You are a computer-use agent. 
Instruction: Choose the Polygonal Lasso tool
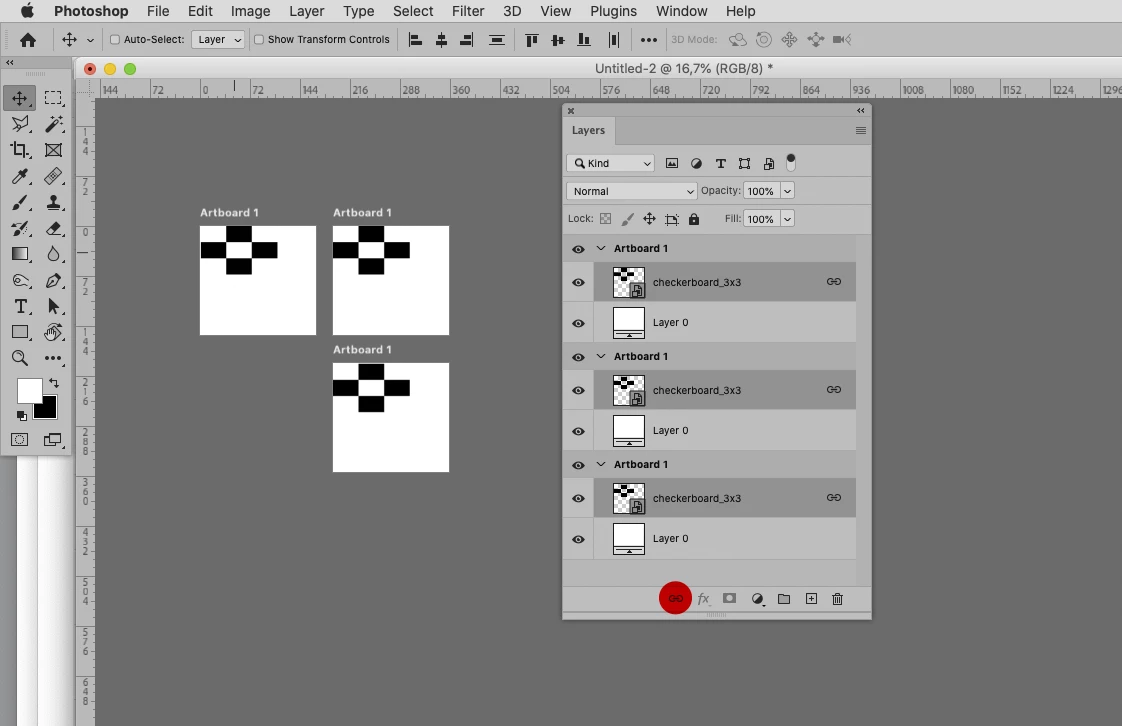tap(20, 124)
